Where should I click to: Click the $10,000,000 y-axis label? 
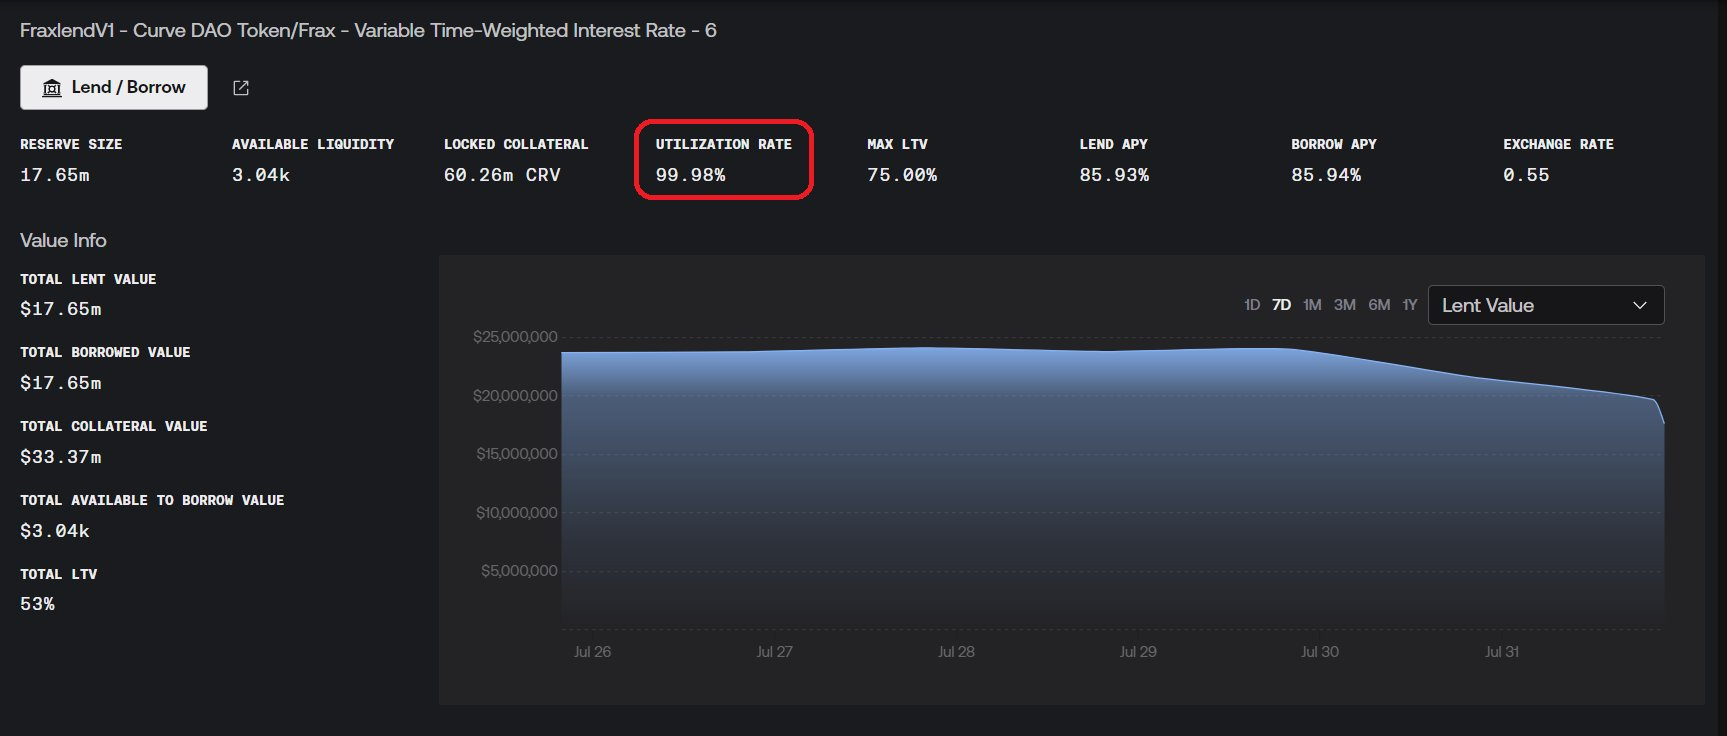tap(517, 513)
